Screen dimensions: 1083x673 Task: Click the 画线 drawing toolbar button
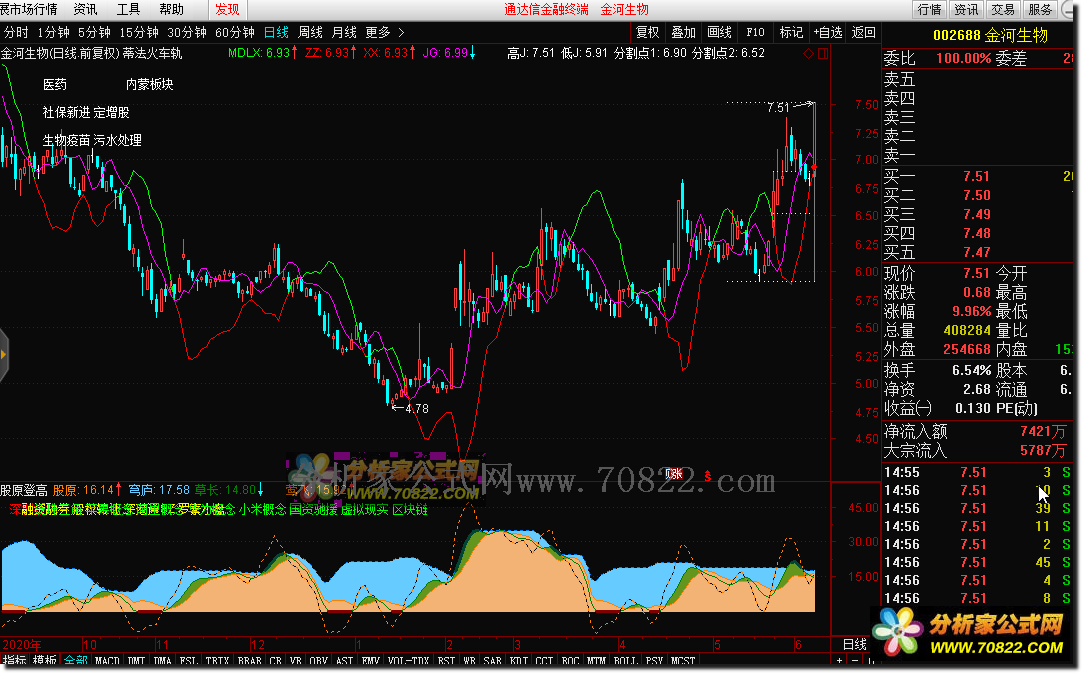click(x=719, y=32)
